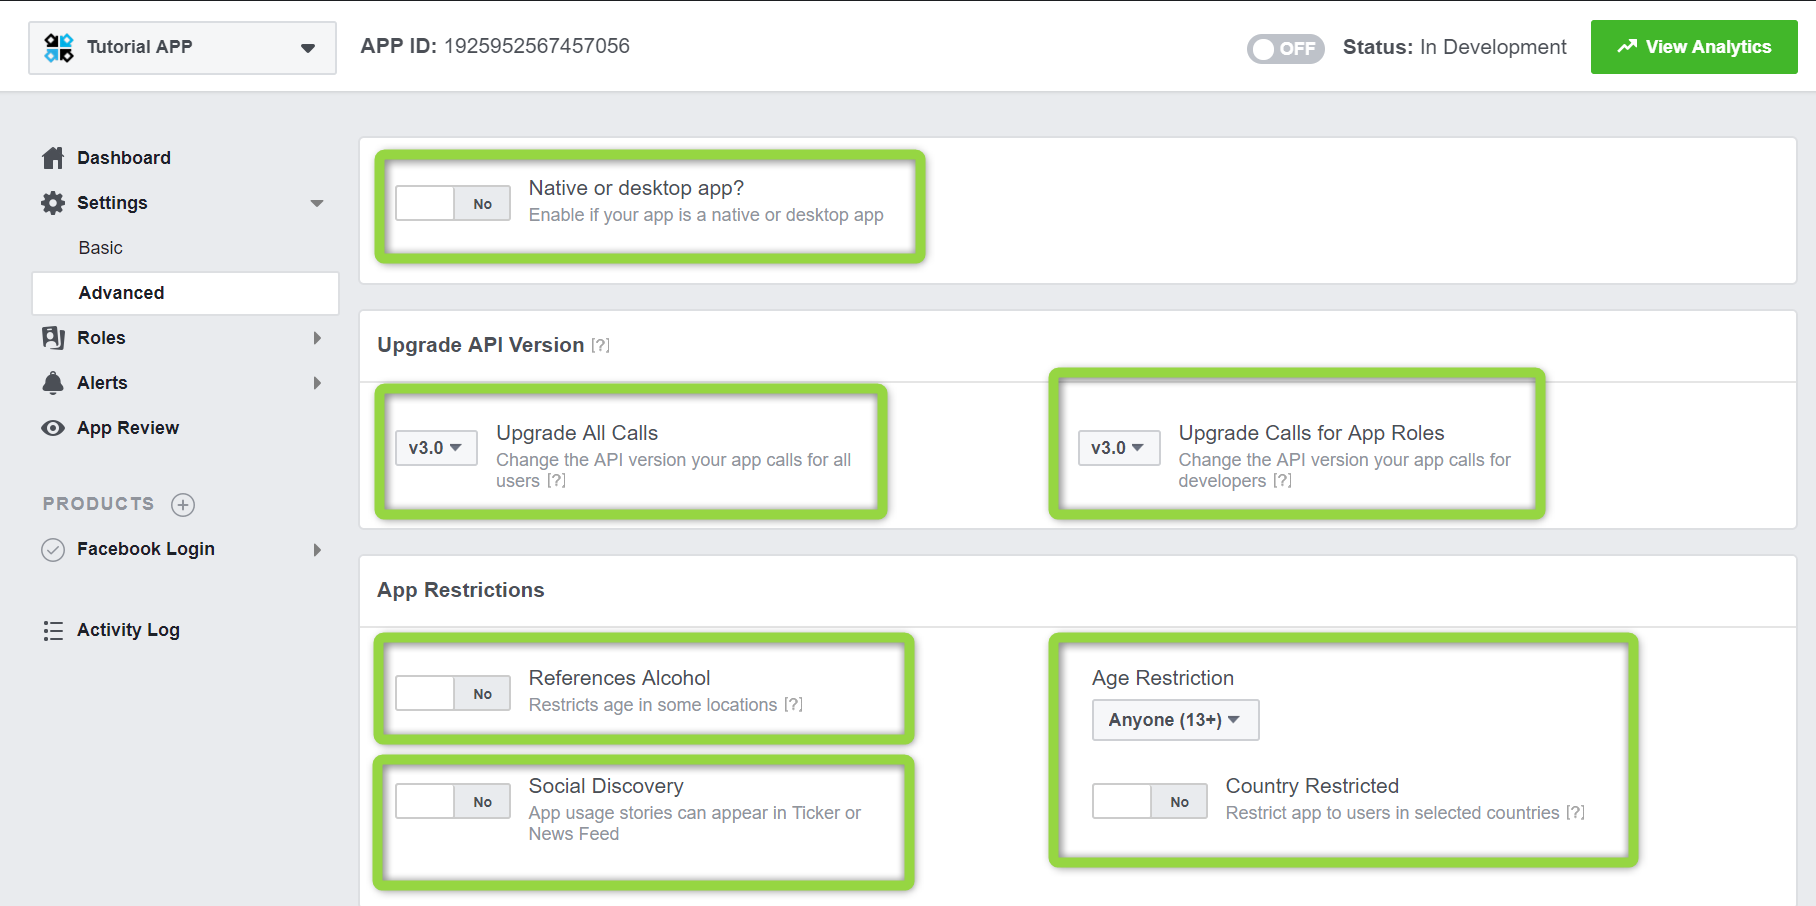The width and height of the screenshot is (1816, 906).
Task: Click the Alerts bell icon
Action: pos(53,383)
